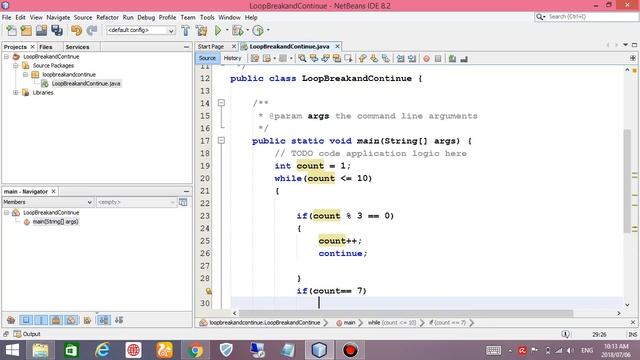Image resolution: width=640 pixels, height=360 pixels.
Task: Click the Start Macro Recording red icon
Action: click(426, 59)
